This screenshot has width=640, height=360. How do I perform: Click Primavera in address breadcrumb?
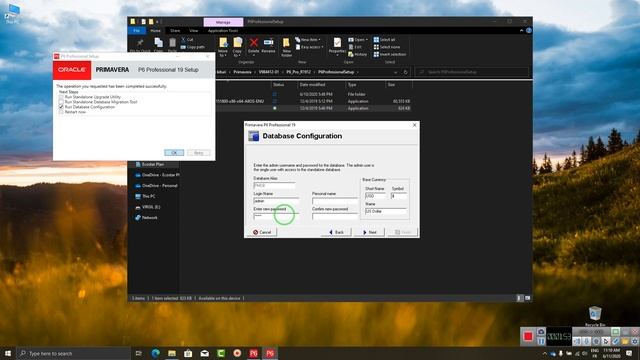point(242,72)
